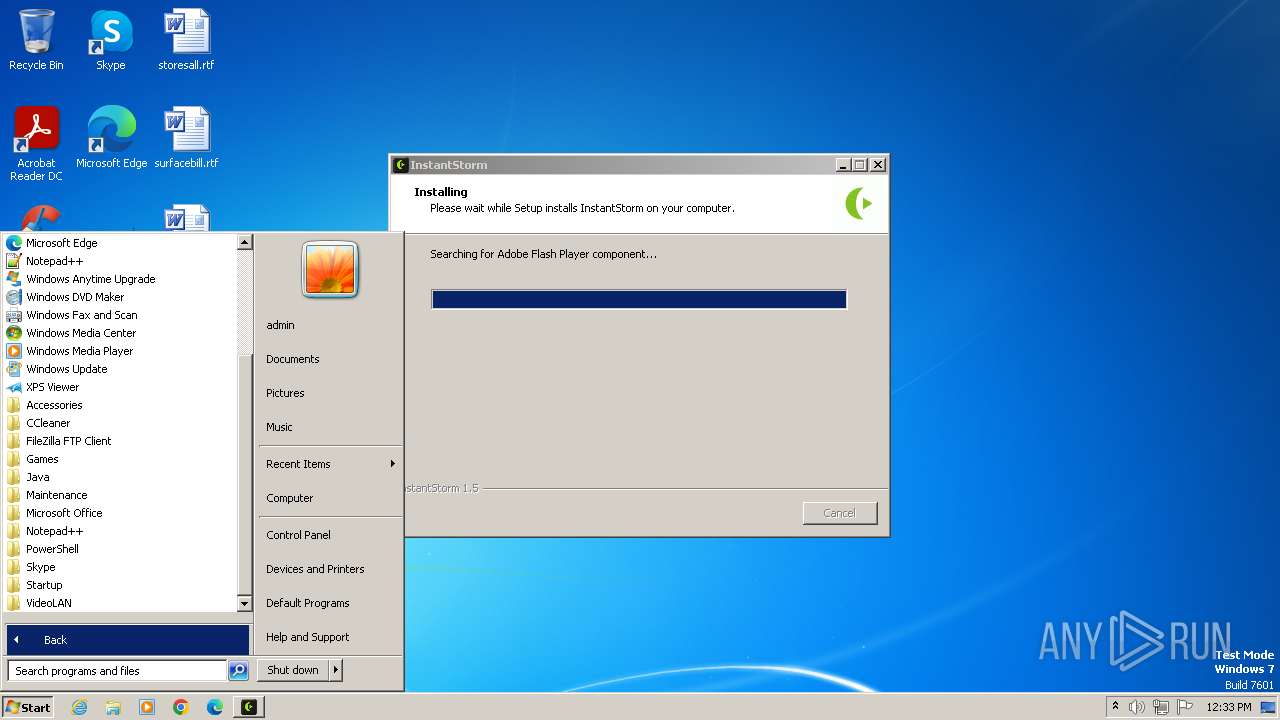Click the Start button
The width and height of the screenshot is (1280, 720).
[x=28, y=707]
